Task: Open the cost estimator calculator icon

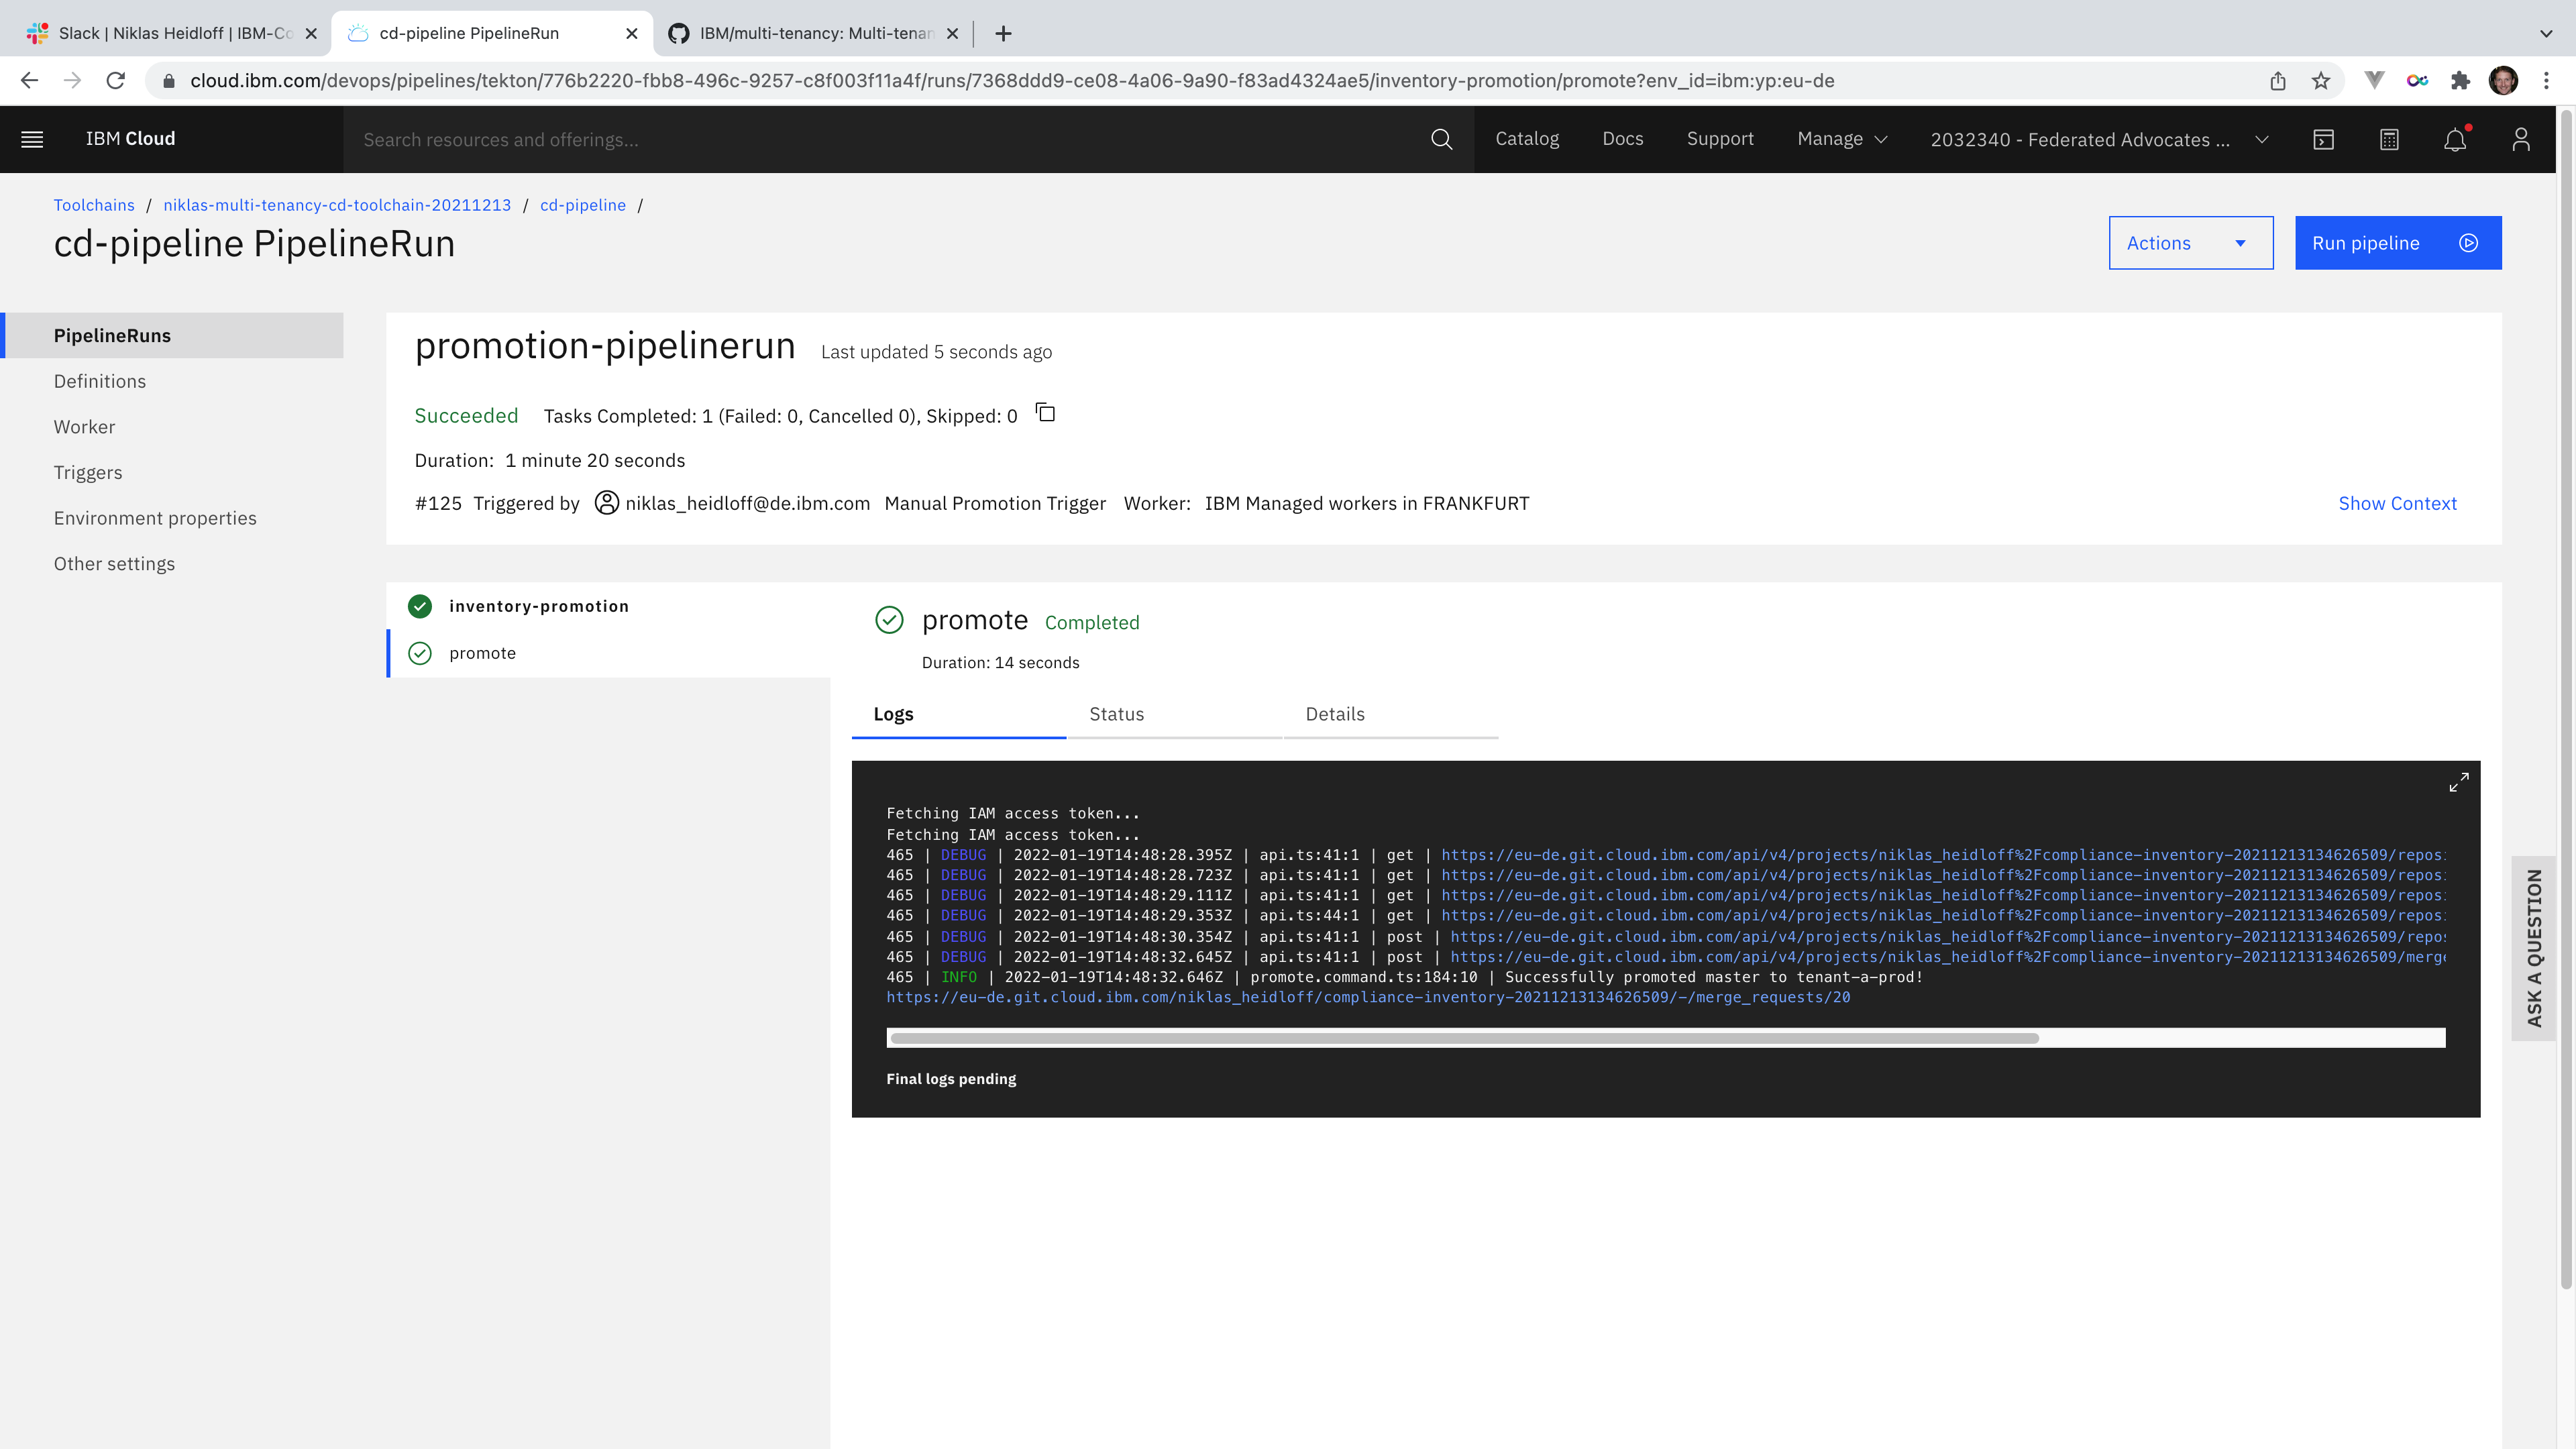Action: 2389,139
